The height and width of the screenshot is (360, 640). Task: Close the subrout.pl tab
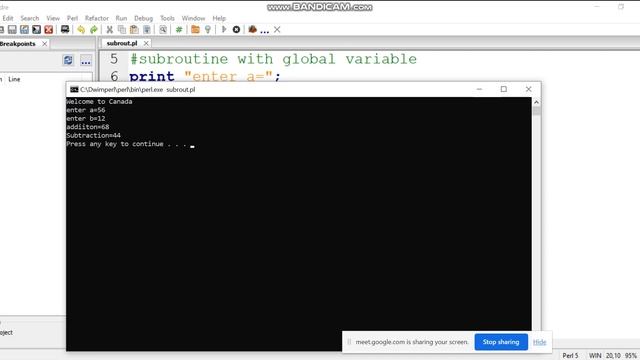coord(146,43)
